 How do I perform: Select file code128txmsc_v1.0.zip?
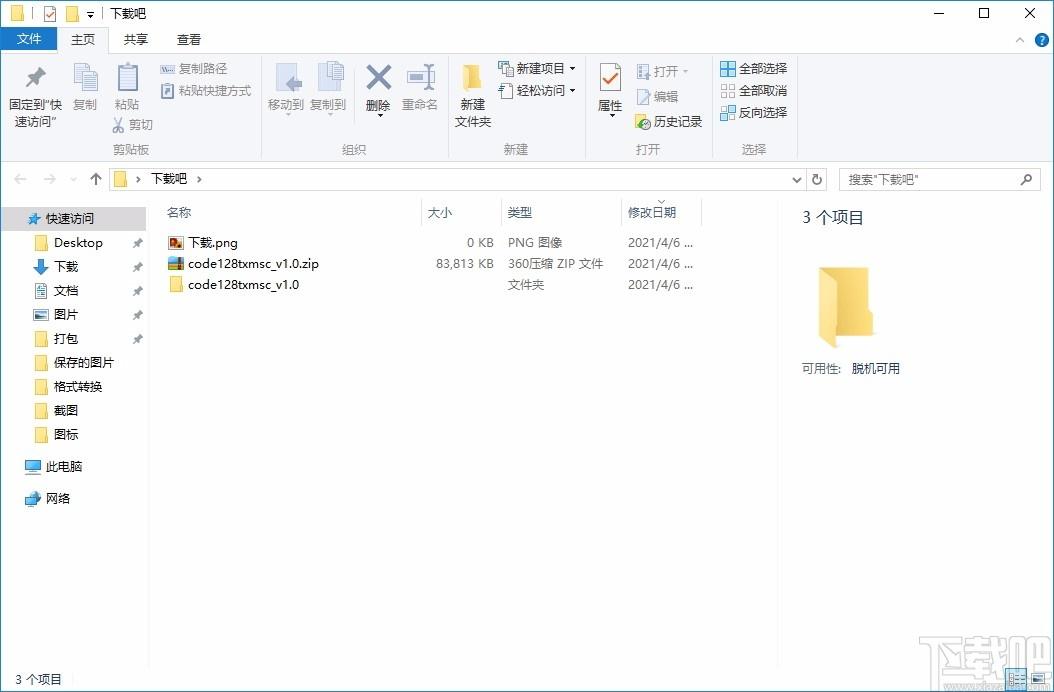pos(253,264)
